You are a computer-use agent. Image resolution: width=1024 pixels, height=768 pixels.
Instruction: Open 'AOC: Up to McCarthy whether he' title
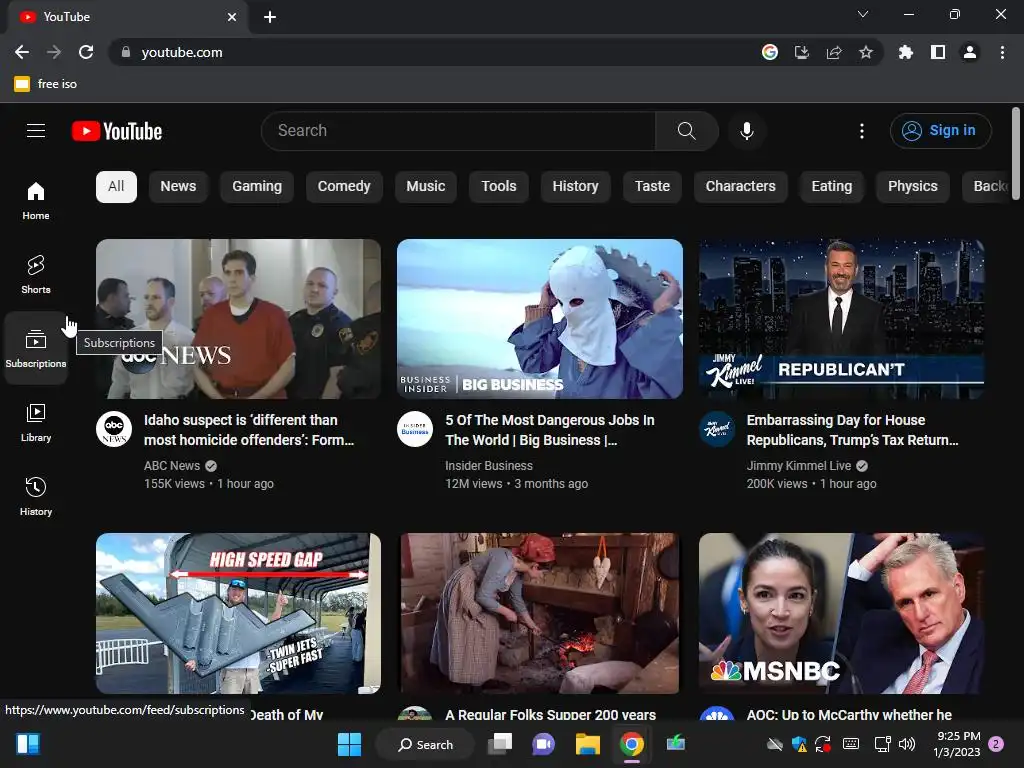[849, 715]
